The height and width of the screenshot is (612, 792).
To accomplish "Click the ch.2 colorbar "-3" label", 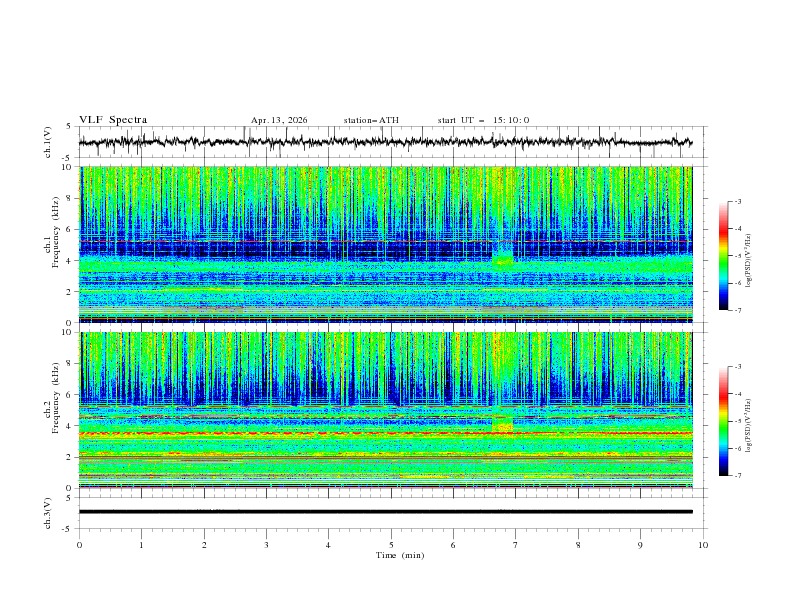I will pos(737,367).
